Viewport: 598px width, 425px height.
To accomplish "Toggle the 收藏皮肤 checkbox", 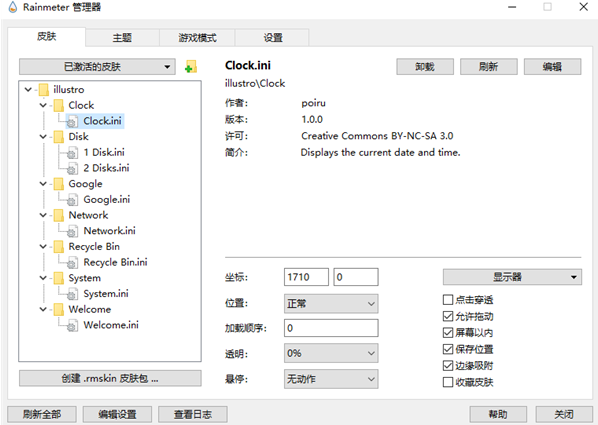I will (x=448, y=382).
